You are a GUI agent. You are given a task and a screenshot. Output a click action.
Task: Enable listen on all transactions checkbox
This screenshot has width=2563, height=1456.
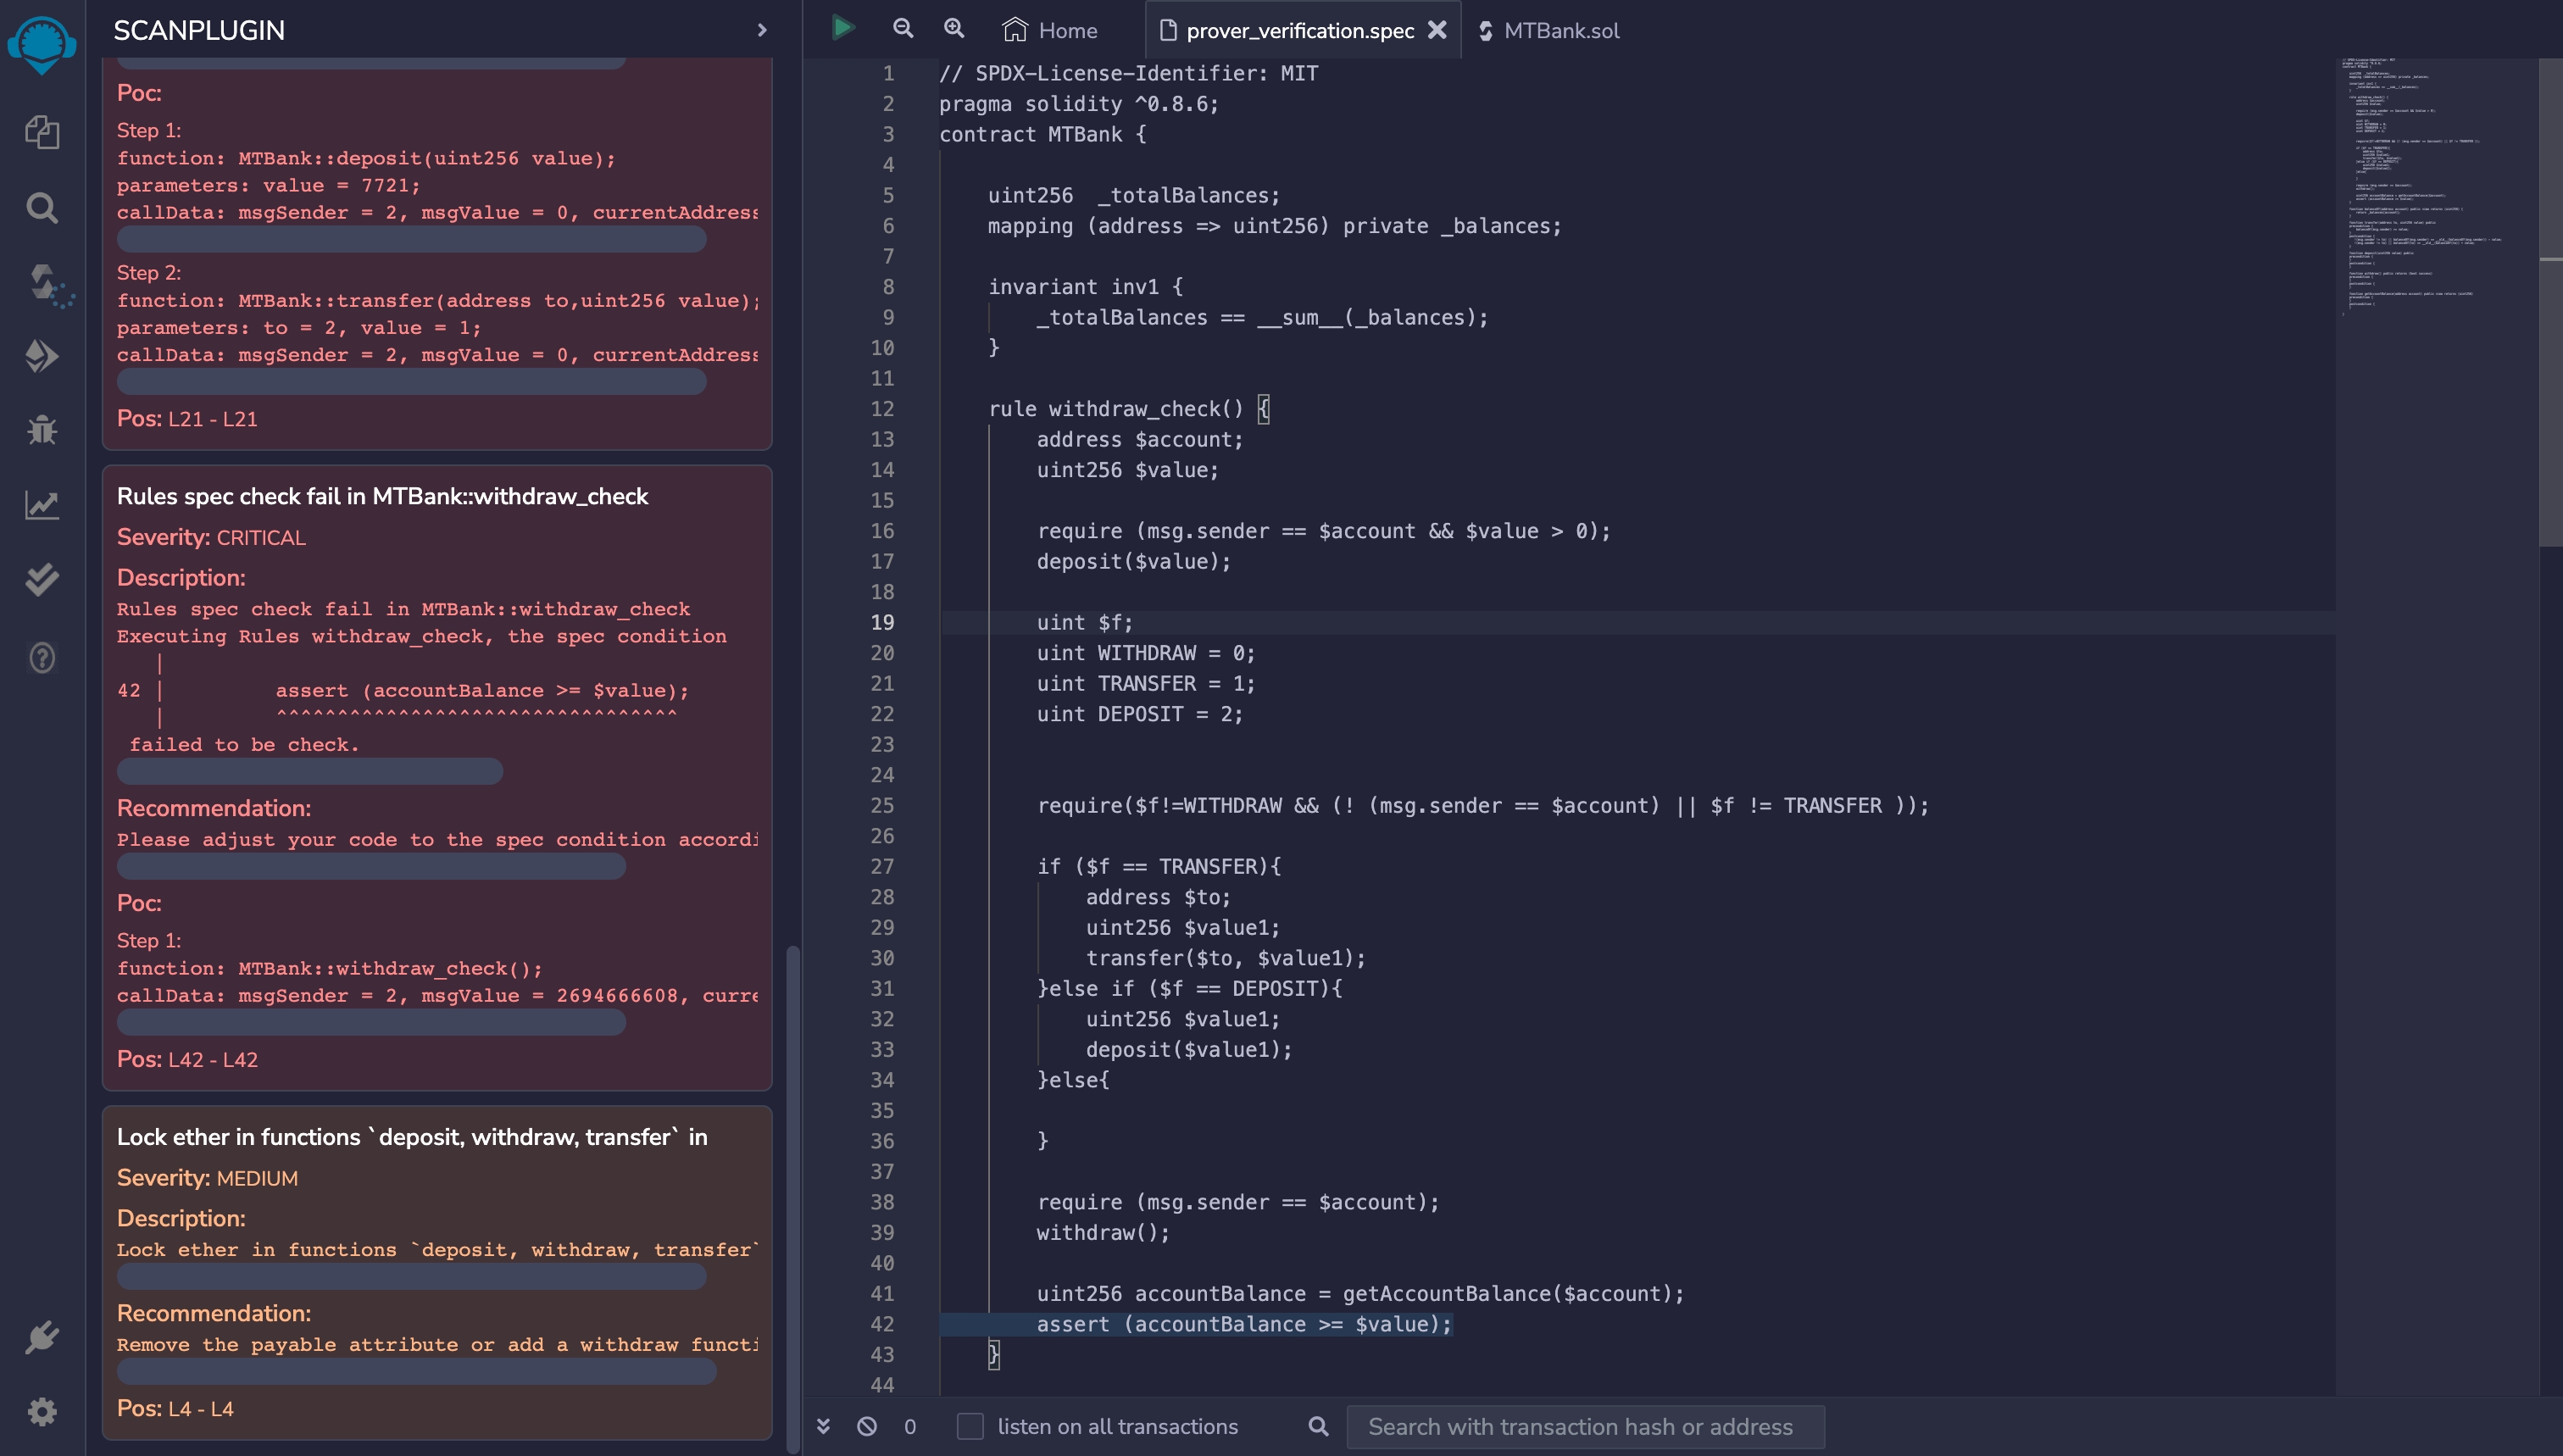pos(970,1426)
